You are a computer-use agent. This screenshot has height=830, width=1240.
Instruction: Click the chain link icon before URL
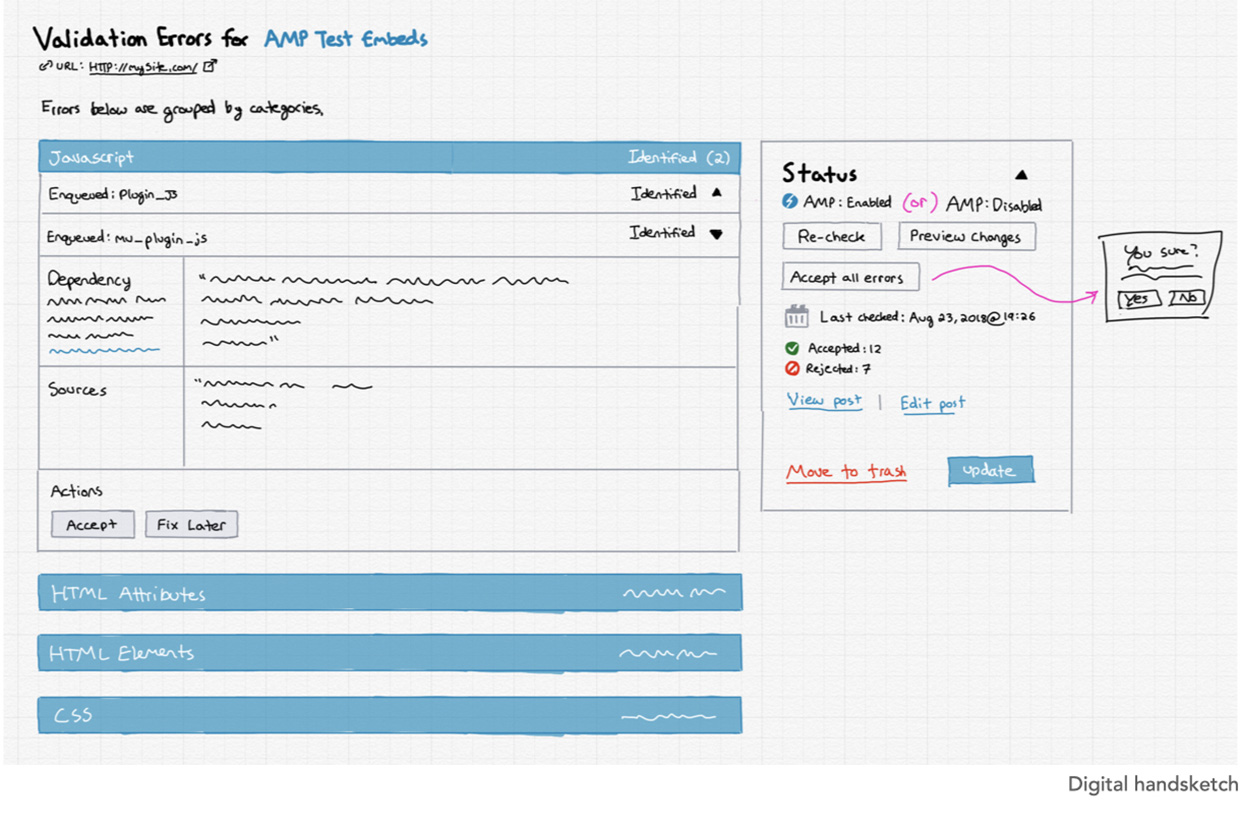(45, 68)
